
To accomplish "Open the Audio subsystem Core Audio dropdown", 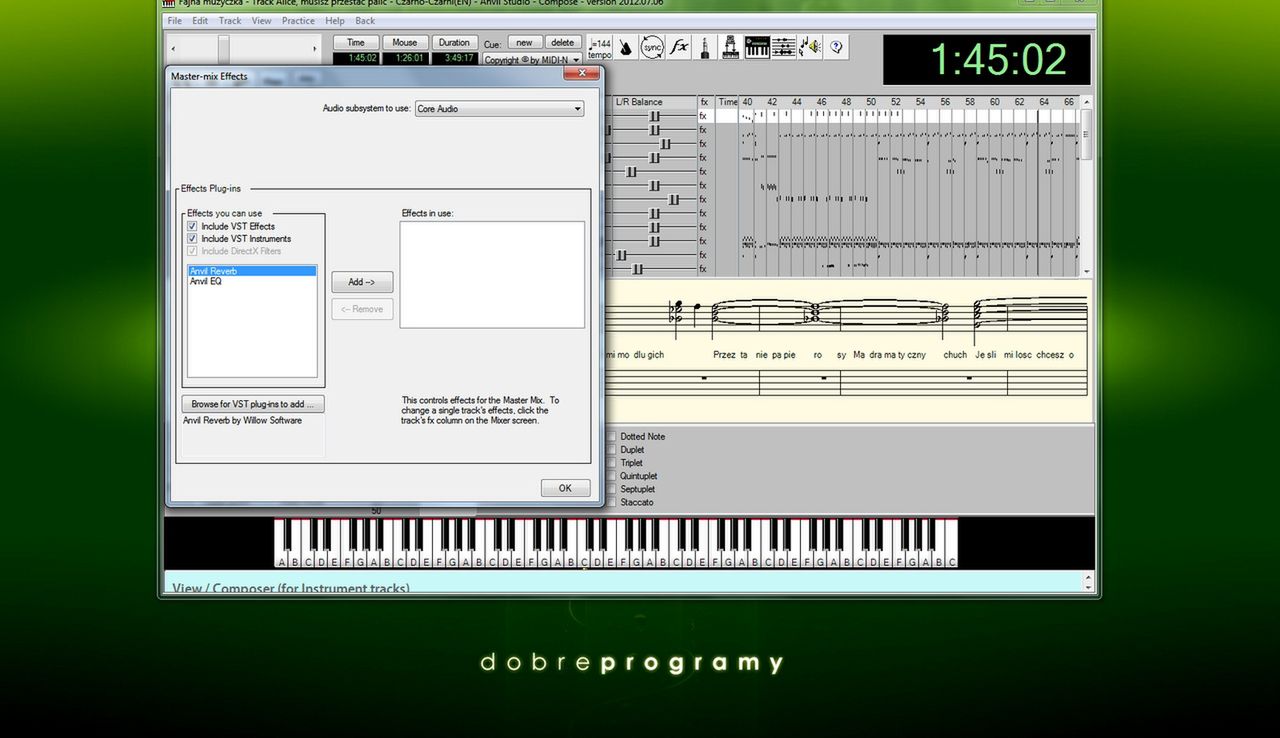I will pos(499,109).
